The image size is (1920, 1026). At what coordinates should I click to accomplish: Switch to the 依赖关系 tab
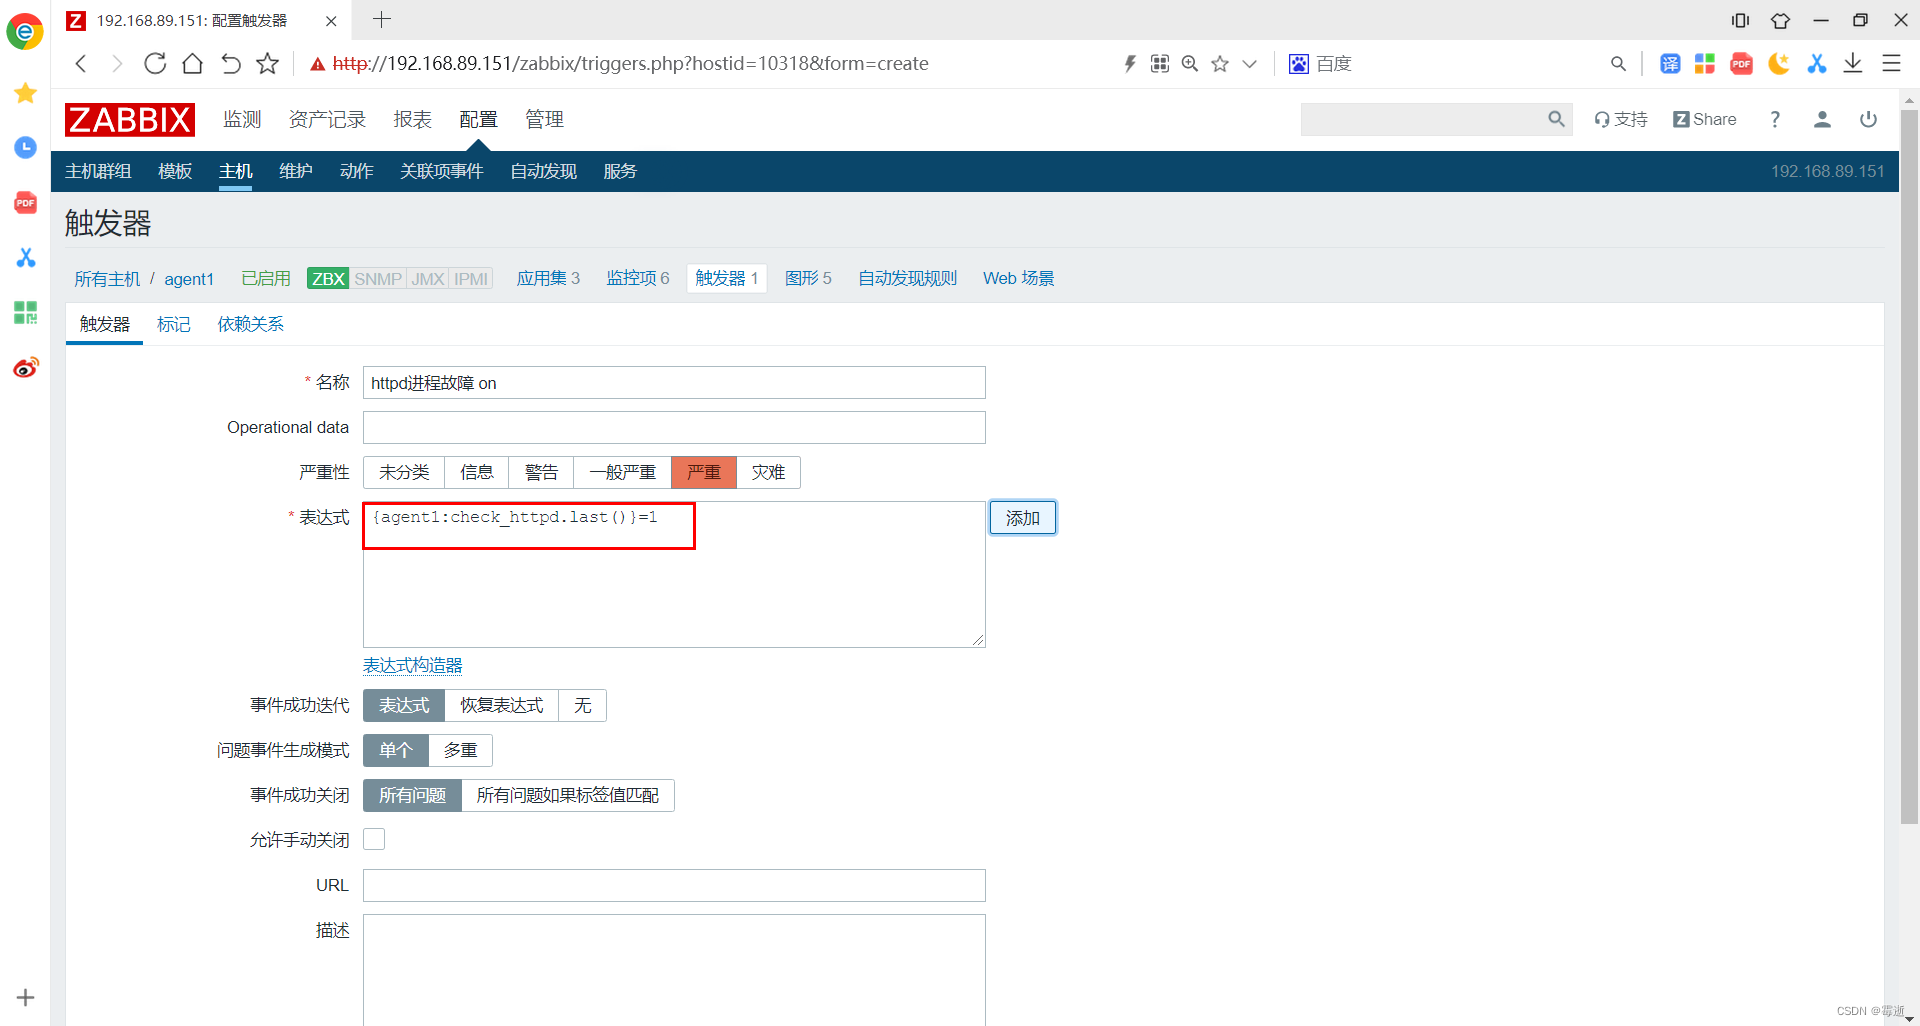pyautogui.click(x=250, y=324)
